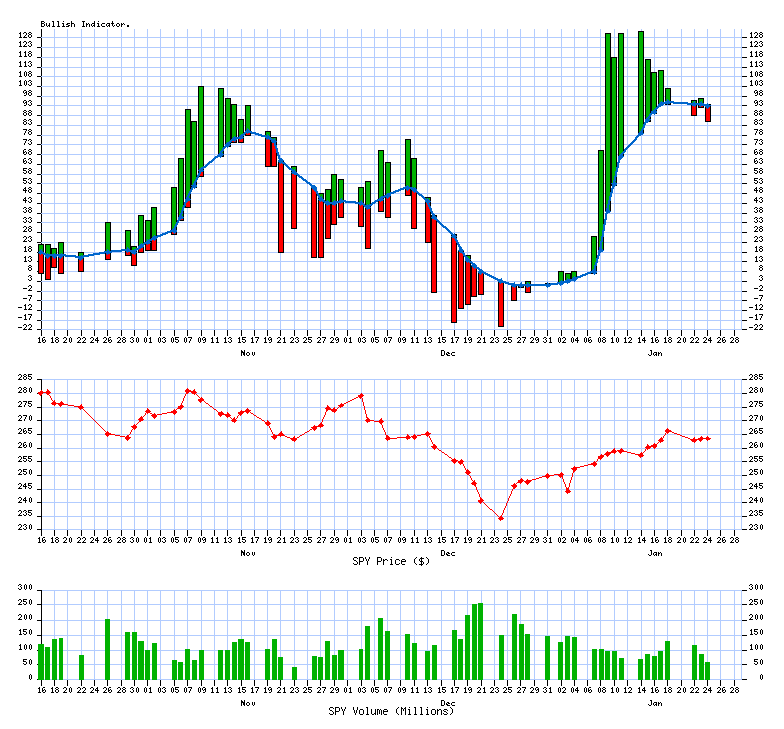Click the "SPY Price ($)" axis caption
Image resolution: width=784 pixels, height=729 pixels.
pyautogui.click(x=391, y=561)
